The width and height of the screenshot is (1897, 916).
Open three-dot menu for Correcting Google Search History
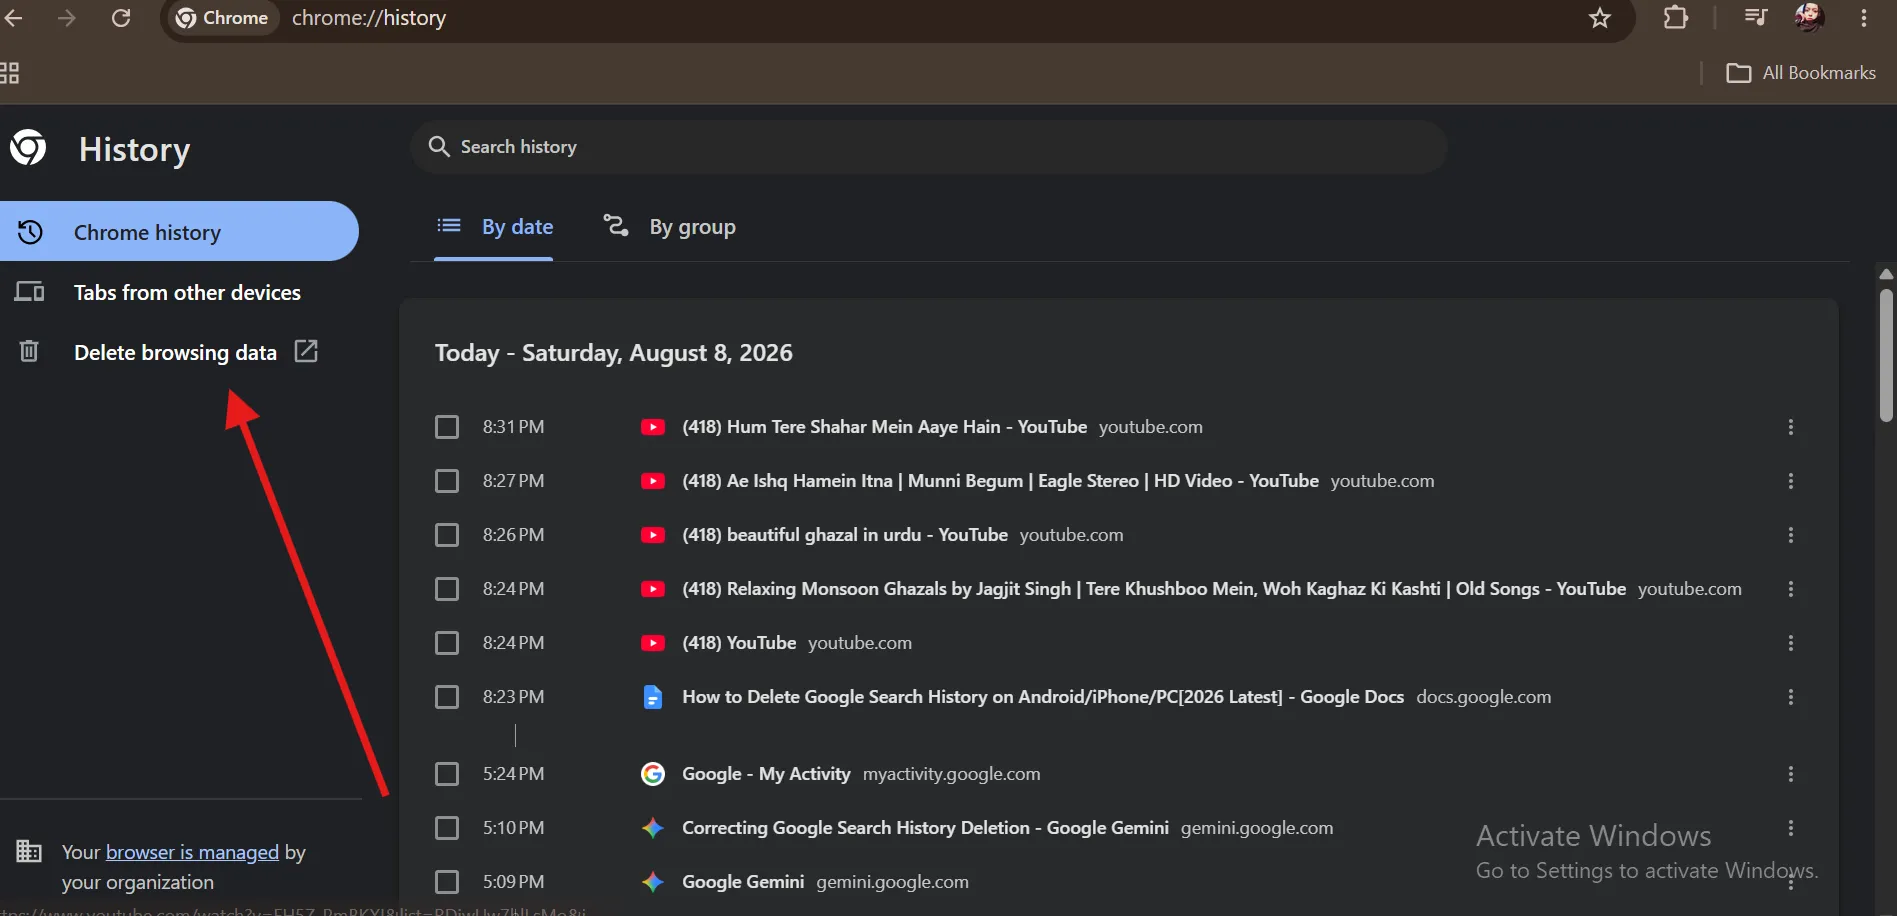1791,828
